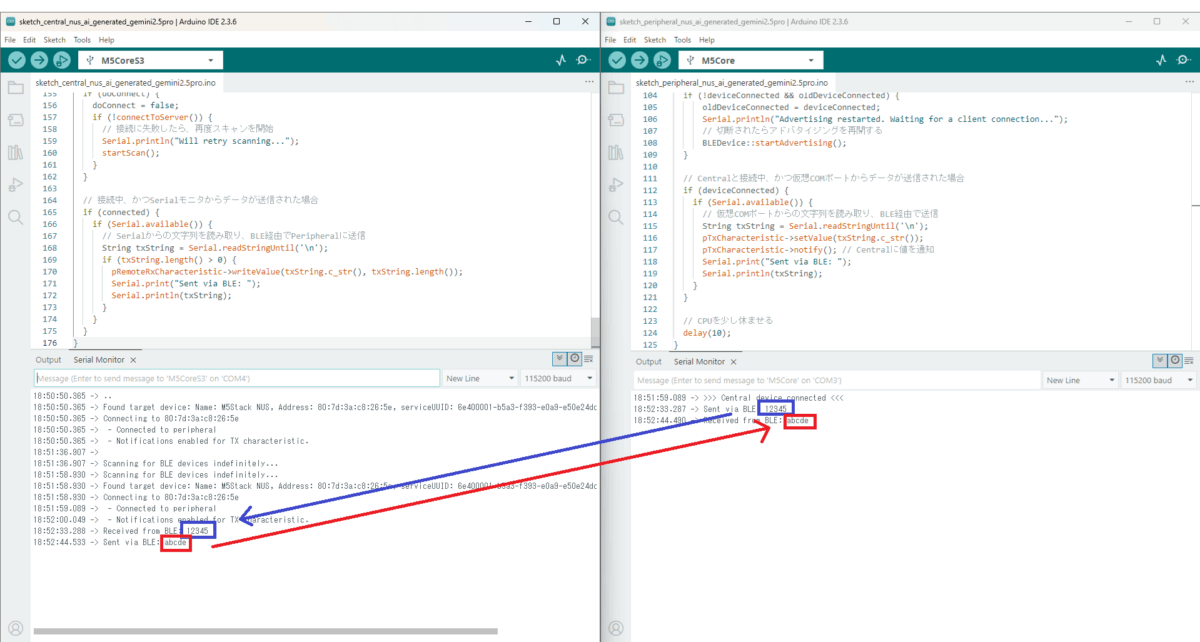
Task: Toggle timestamp in M5CoreS3 serial monitor
Action: tap(574, 359)
